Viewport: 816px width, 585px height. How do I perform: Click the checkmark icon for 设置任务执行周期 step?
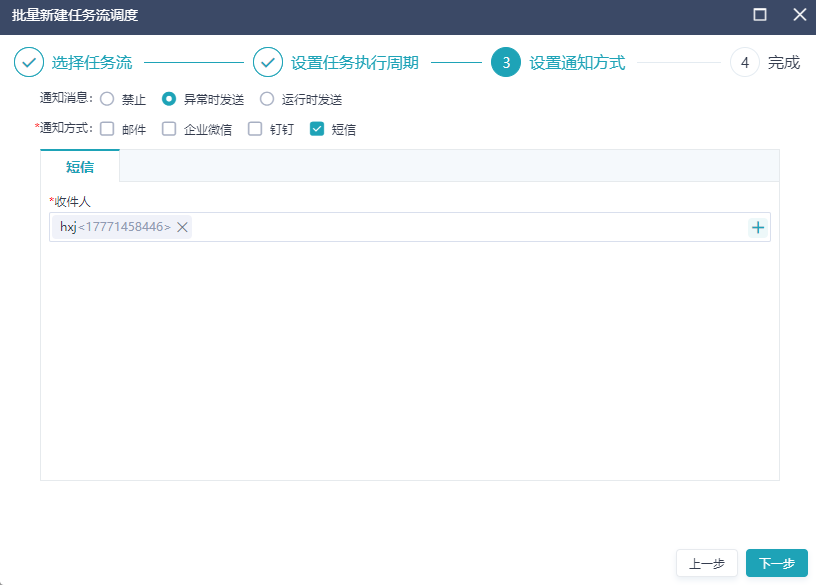click(x=268, y=62)
